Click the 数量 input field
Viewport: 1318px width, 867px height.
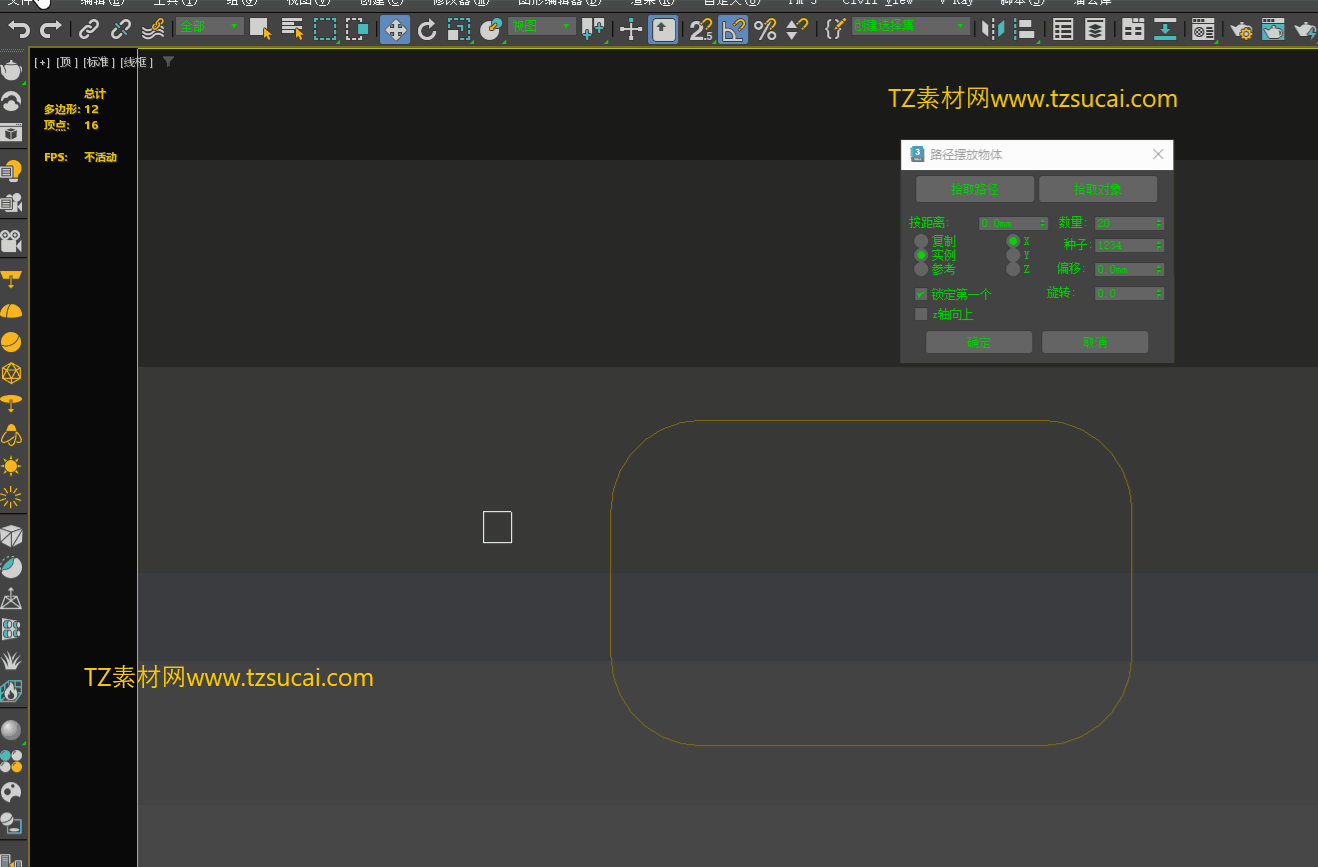1123,223
